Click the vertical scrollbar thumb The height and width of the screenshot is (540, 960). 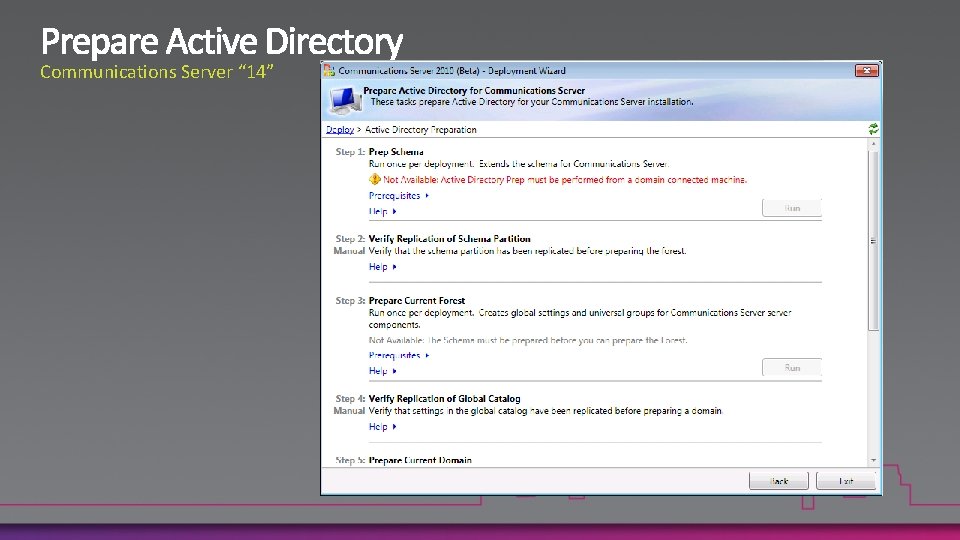[874, 241]
